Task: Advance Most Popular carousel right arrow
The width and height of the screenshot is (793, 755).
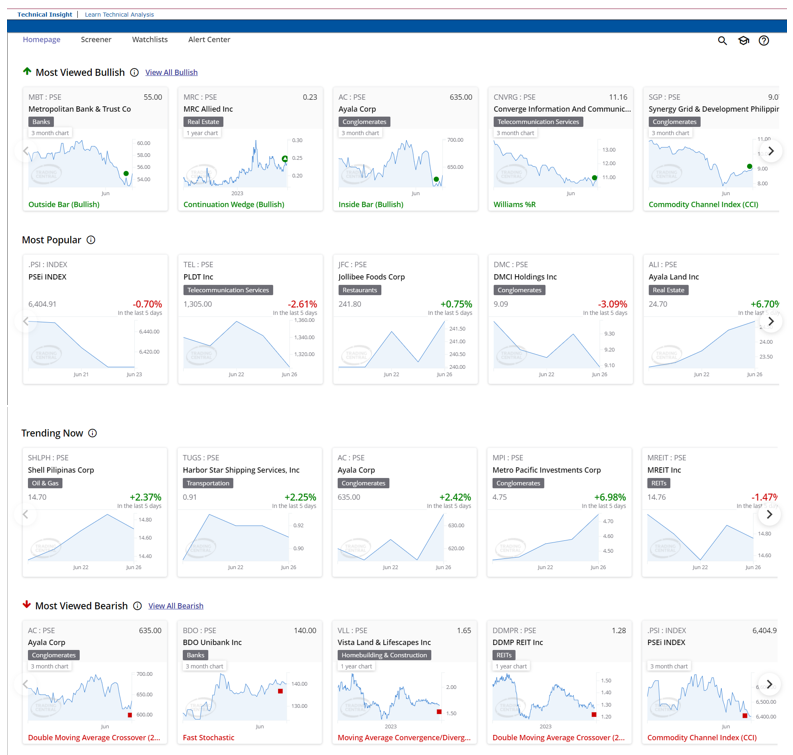Action: 771,321
